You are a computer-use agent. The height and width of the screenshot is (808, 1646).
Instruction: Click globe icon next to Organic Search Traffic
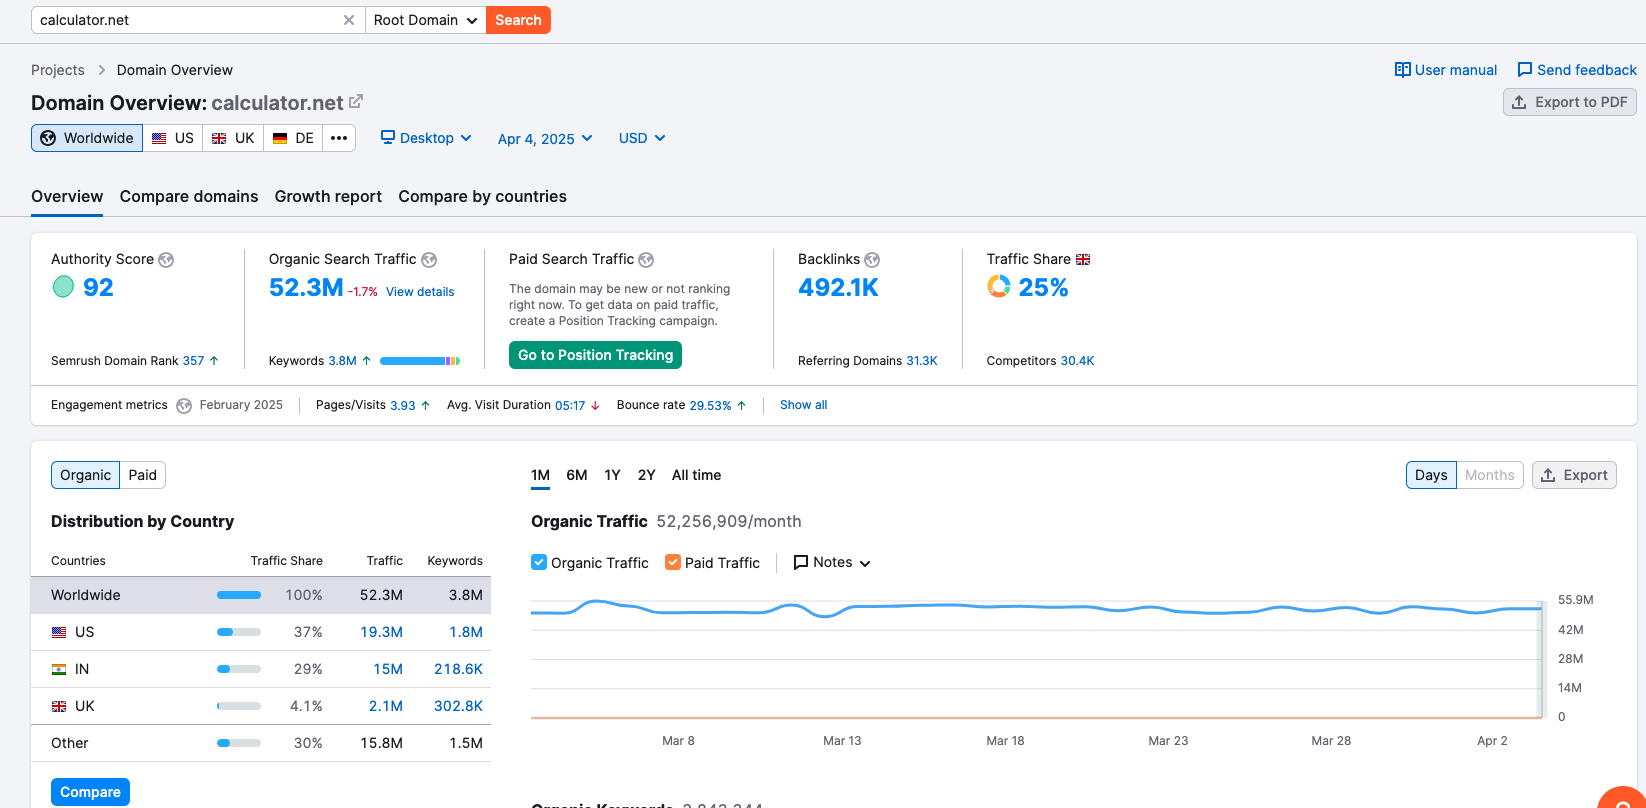click(x=429, y=260)
